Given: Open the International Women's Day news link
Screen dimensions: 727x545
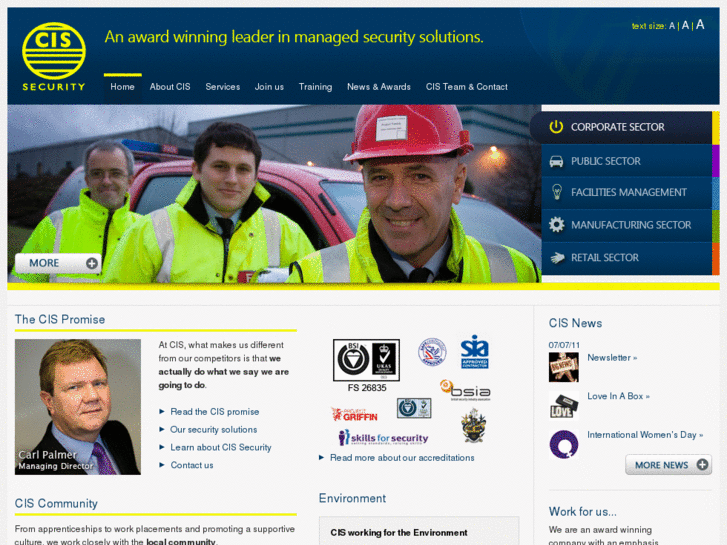Looking at the screenshot, I should [645, 435].
